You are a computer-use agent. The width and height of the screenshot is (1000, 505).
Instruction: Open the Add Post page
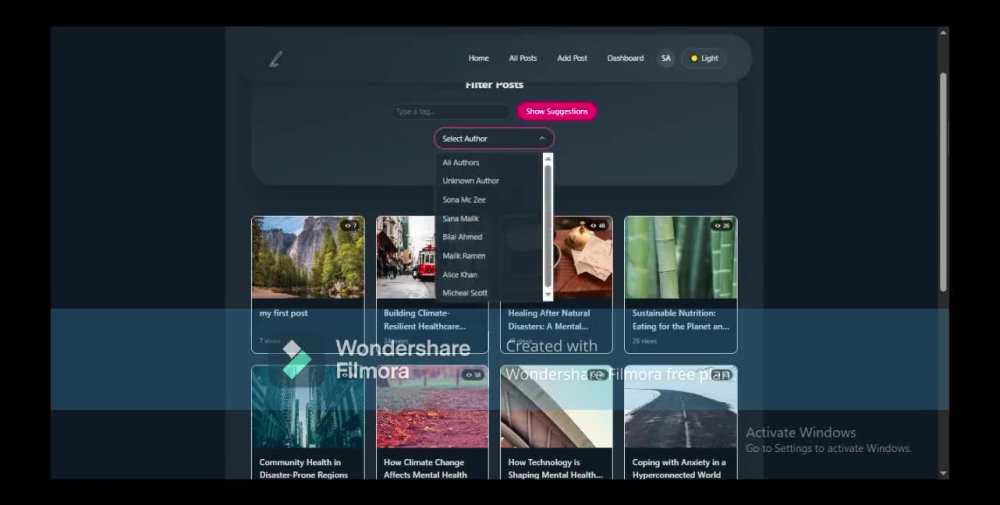pyautogui.click(x=572, y=58)
